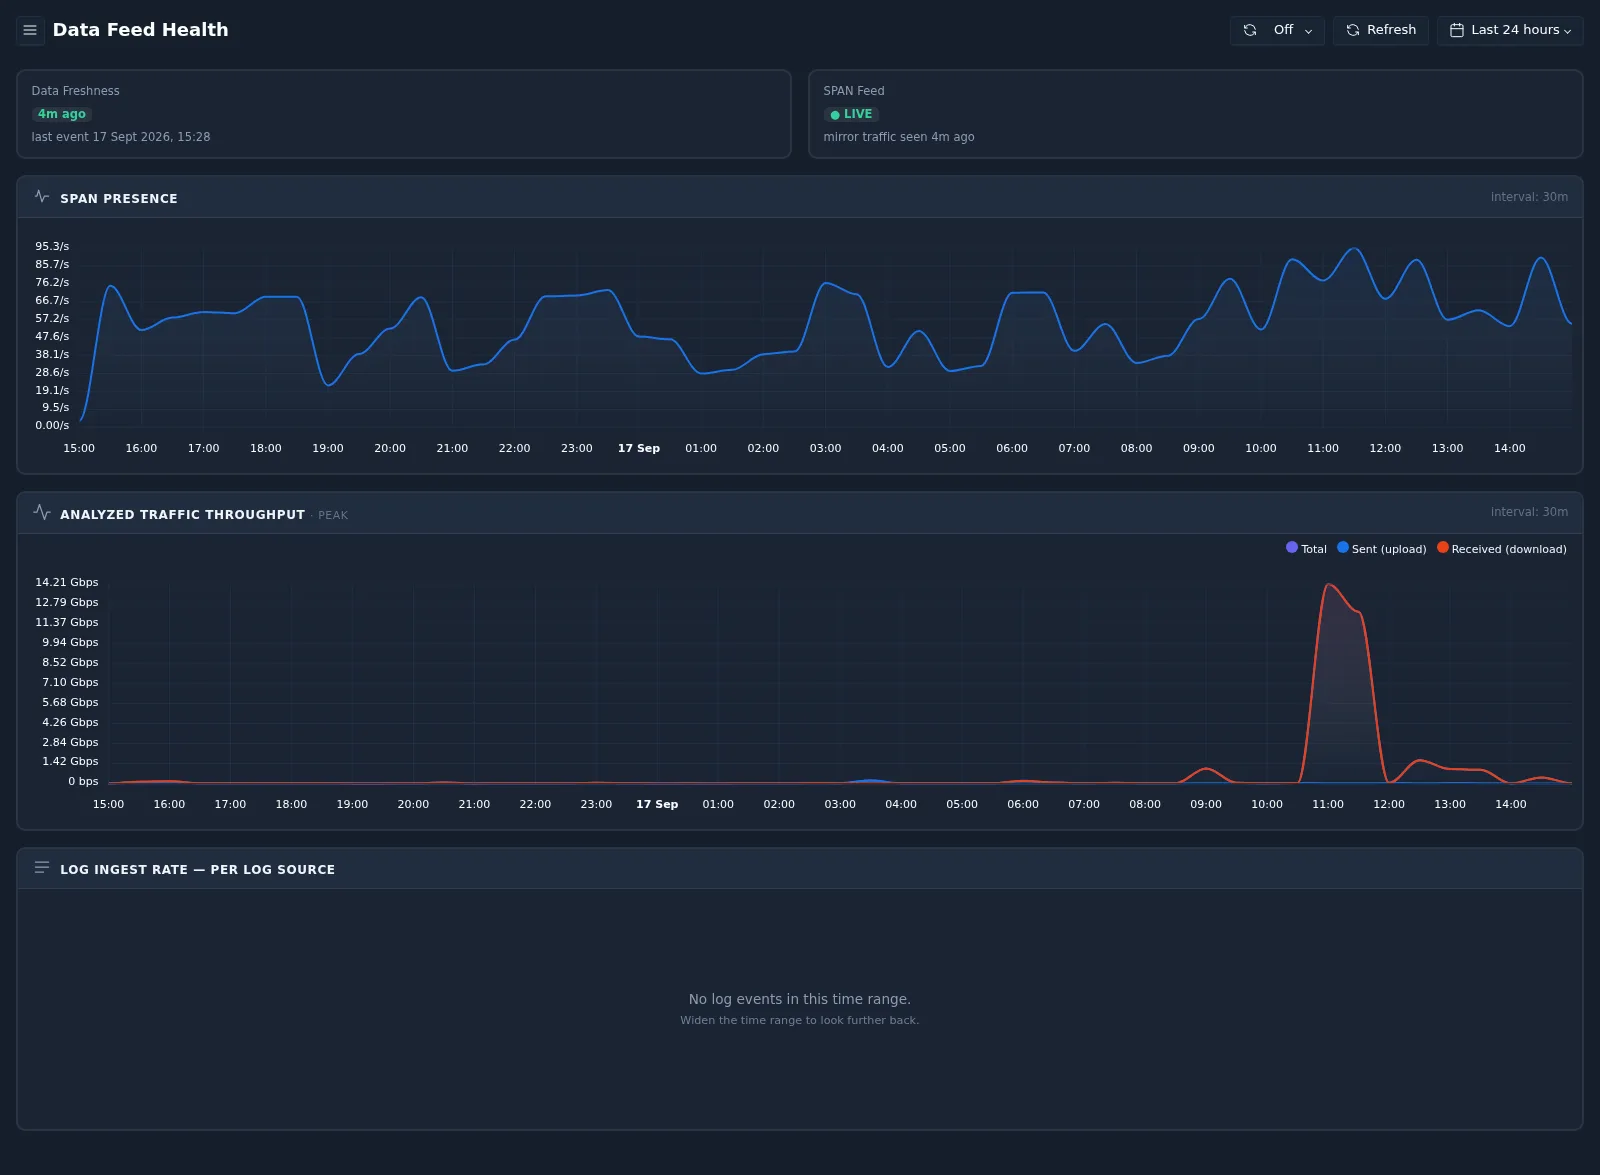
Task: Click the red Received legend dot
Action: coord(1443,547)
